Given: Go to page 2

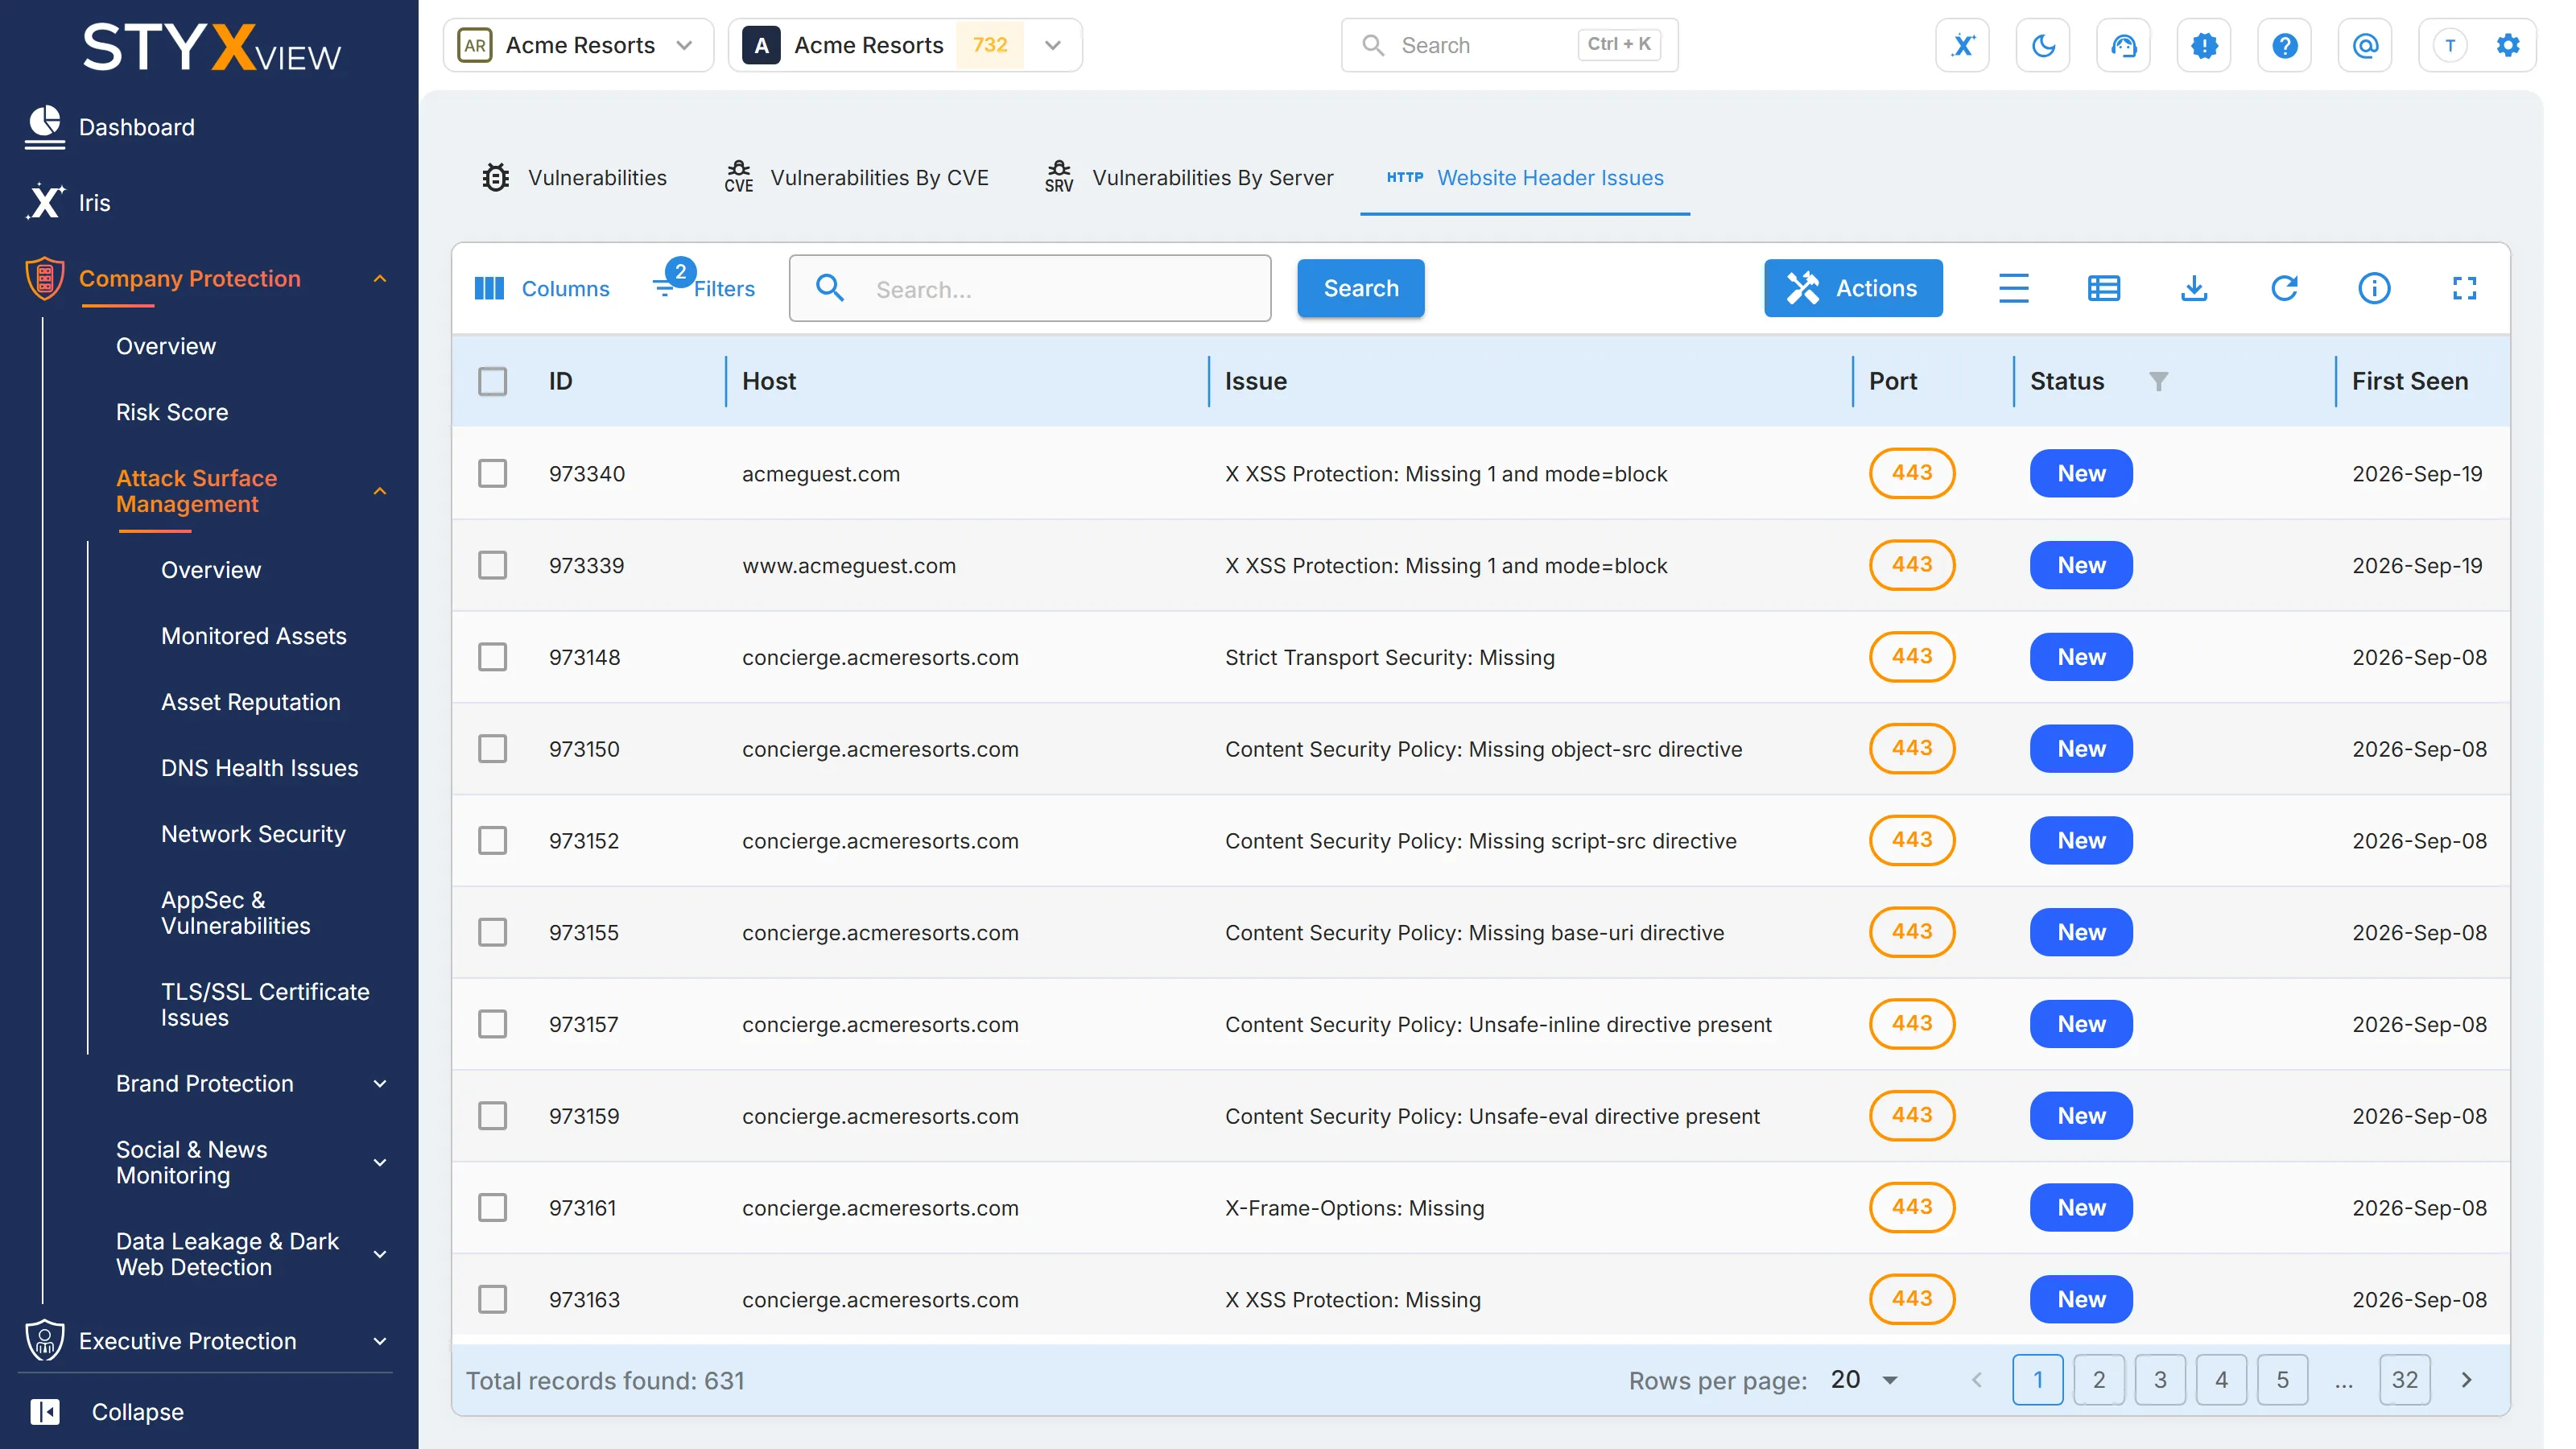Looking at the screenshot, I should 2099,1380.
